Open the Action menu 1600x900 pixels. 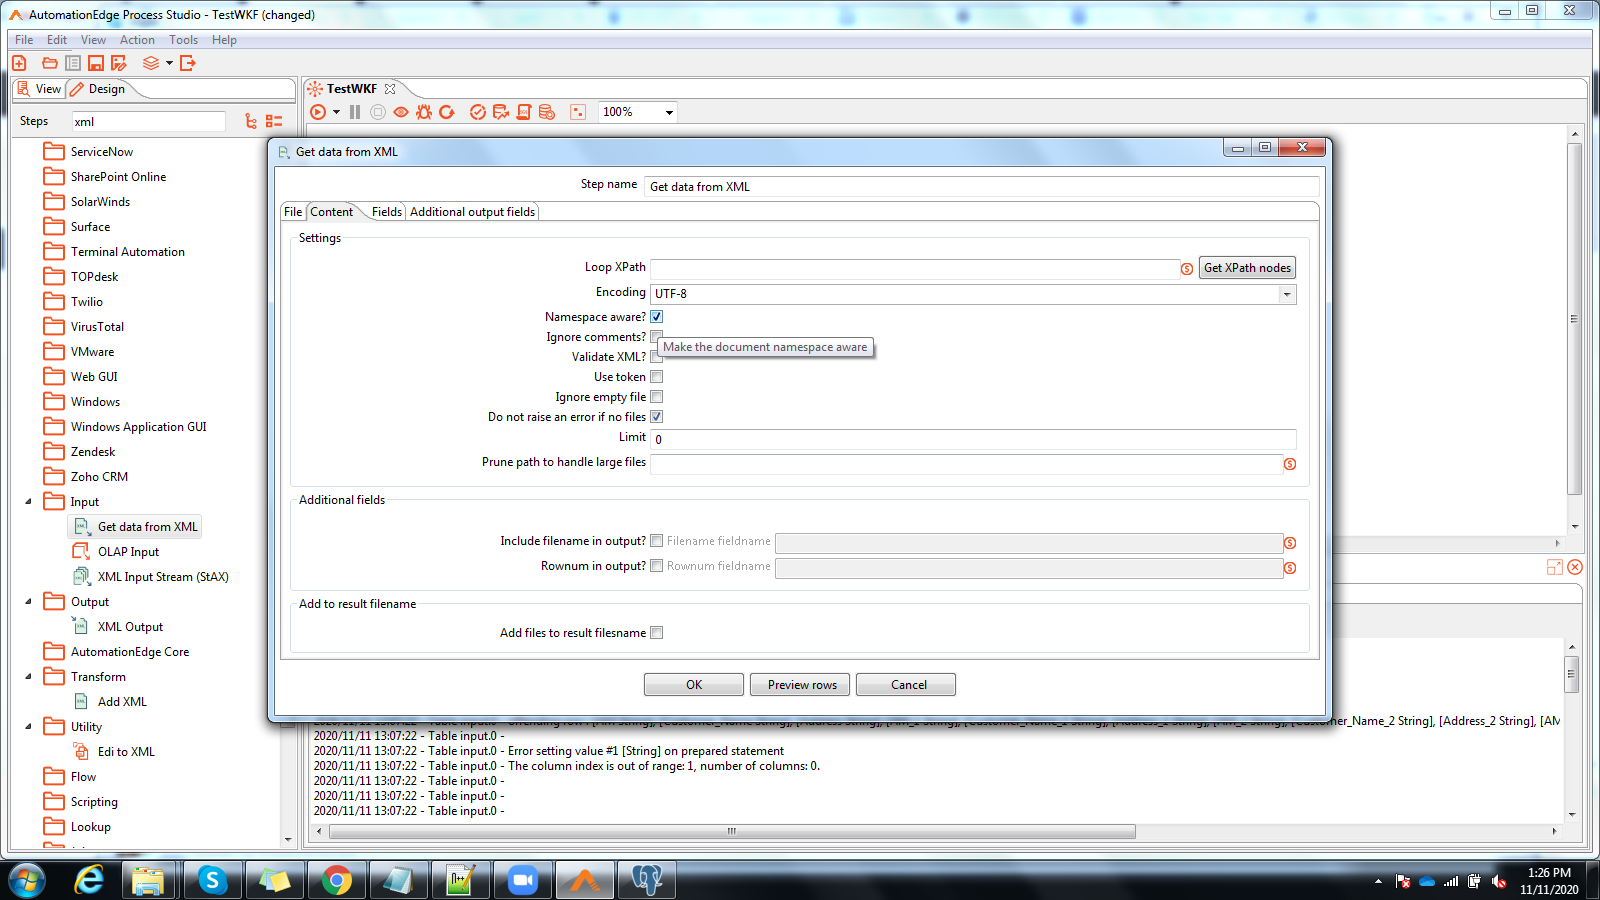click(x=137, y=40)
